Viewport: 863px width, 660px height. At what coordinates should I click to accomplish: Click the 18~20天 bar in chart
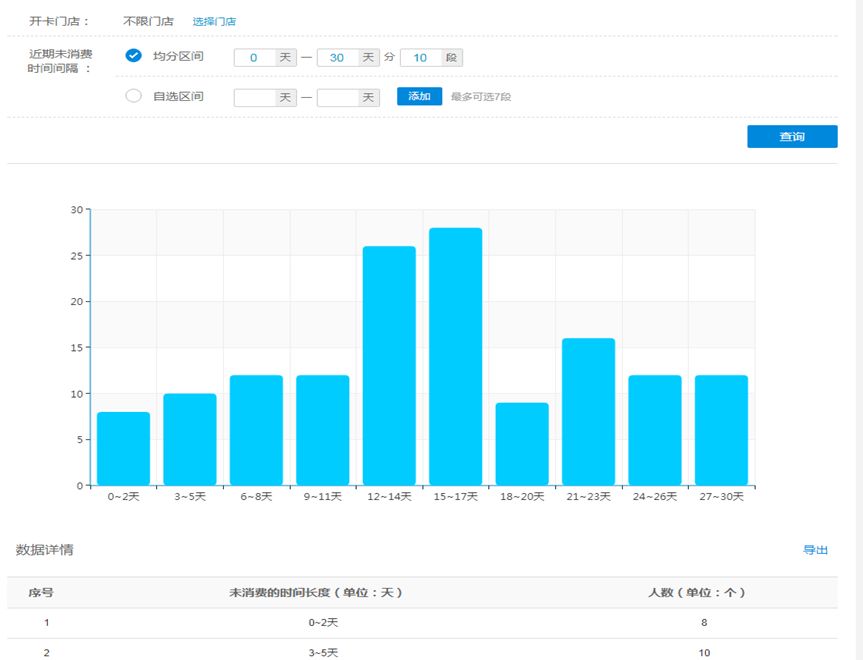[522, 444]
